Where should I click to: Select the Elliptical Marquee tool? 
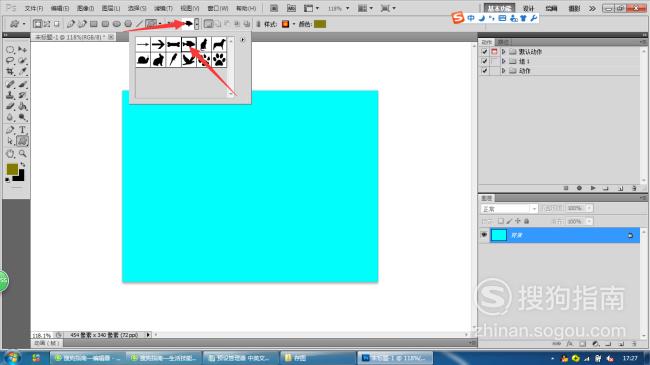pos(10,50)
